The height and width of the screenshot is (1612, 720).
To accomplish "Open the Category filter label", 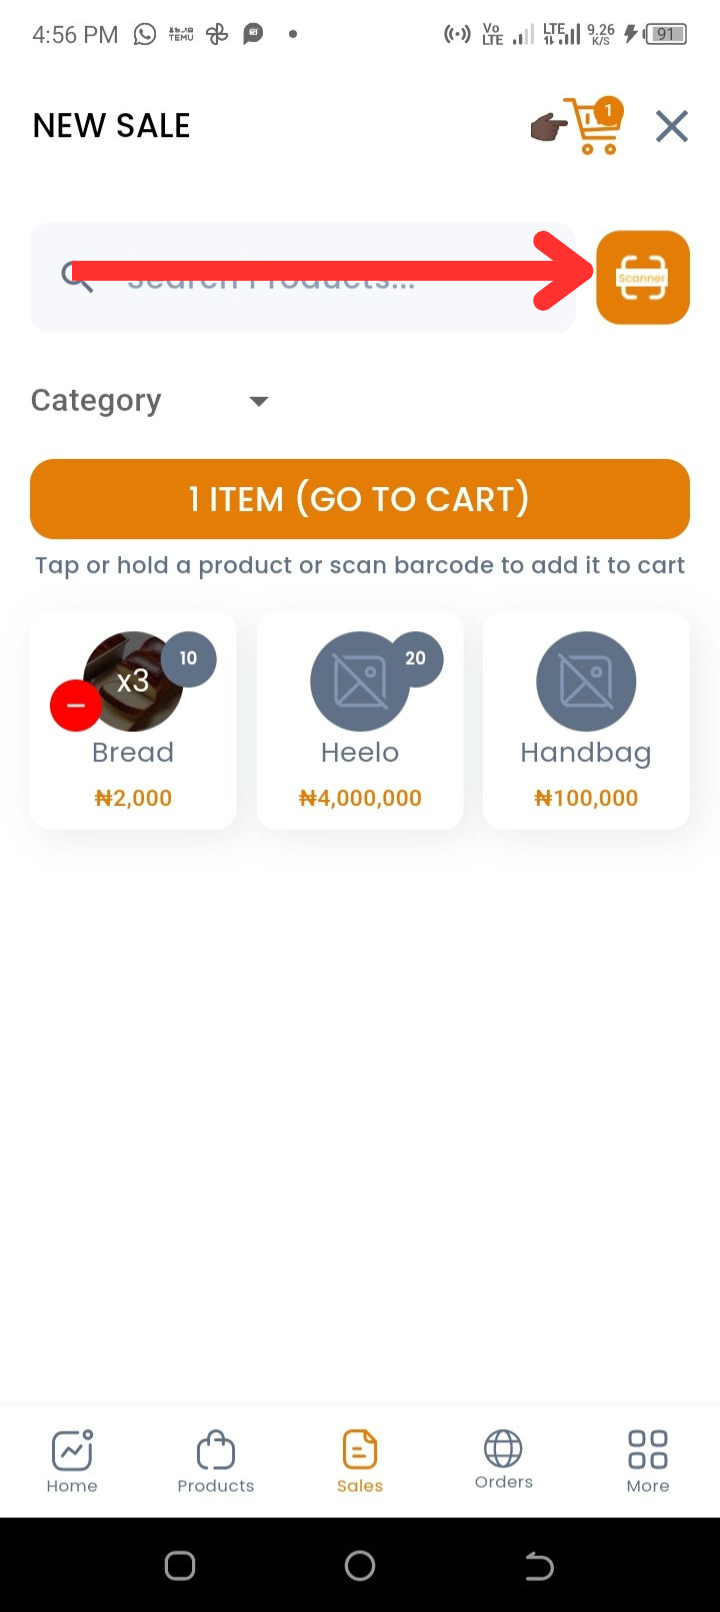I will click(x=96, y=400).
